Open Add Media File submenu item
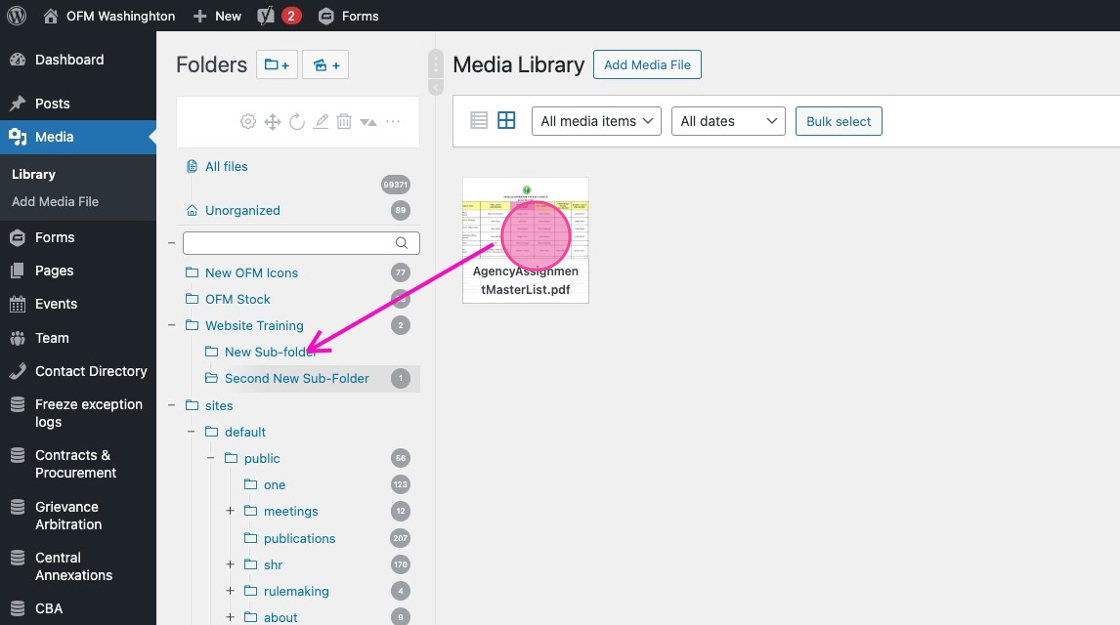 coord(55,201)
